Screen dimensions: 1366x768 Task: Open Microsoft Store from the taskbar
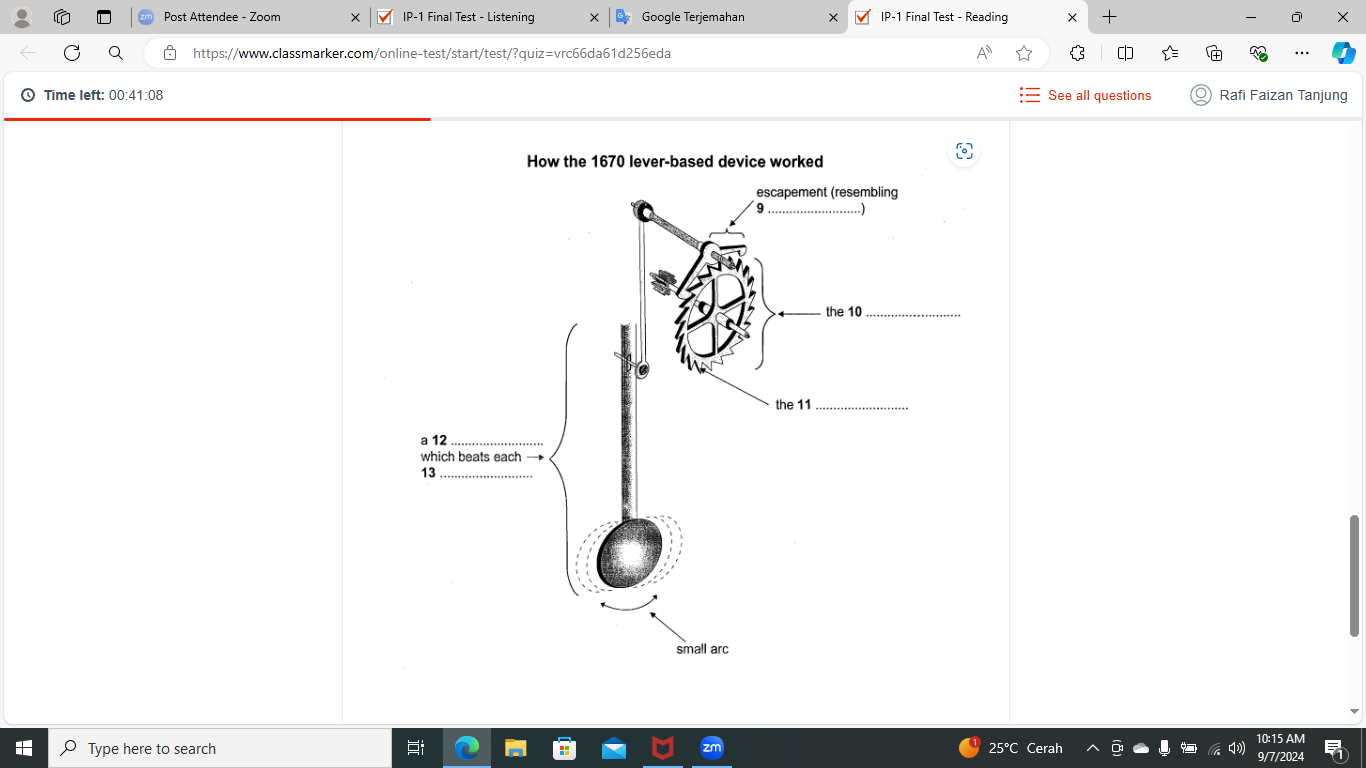564,748
